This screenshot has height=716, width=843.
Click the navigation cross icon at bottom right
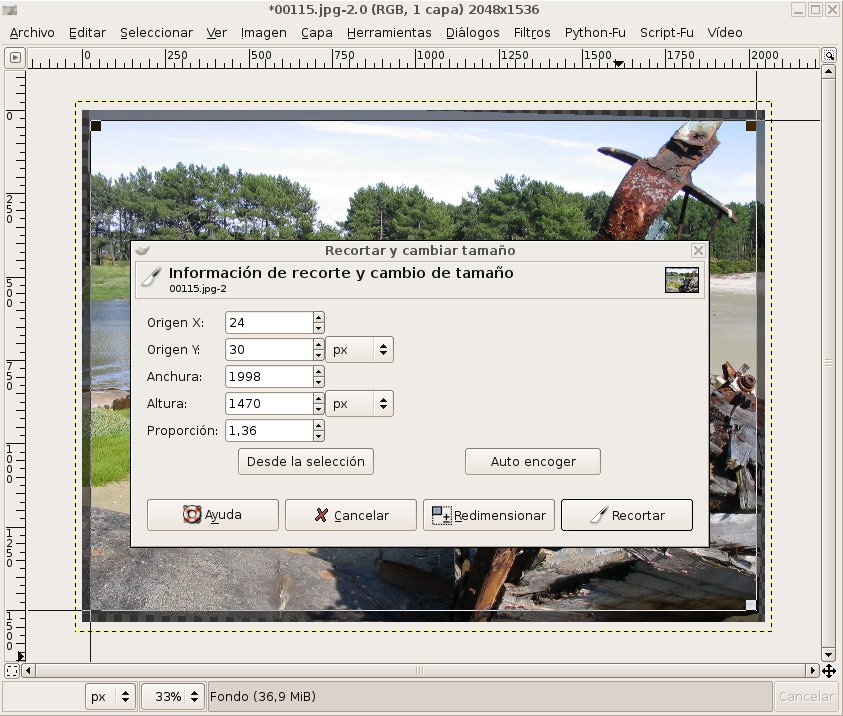pyautogui.click(x=828, y=670)
